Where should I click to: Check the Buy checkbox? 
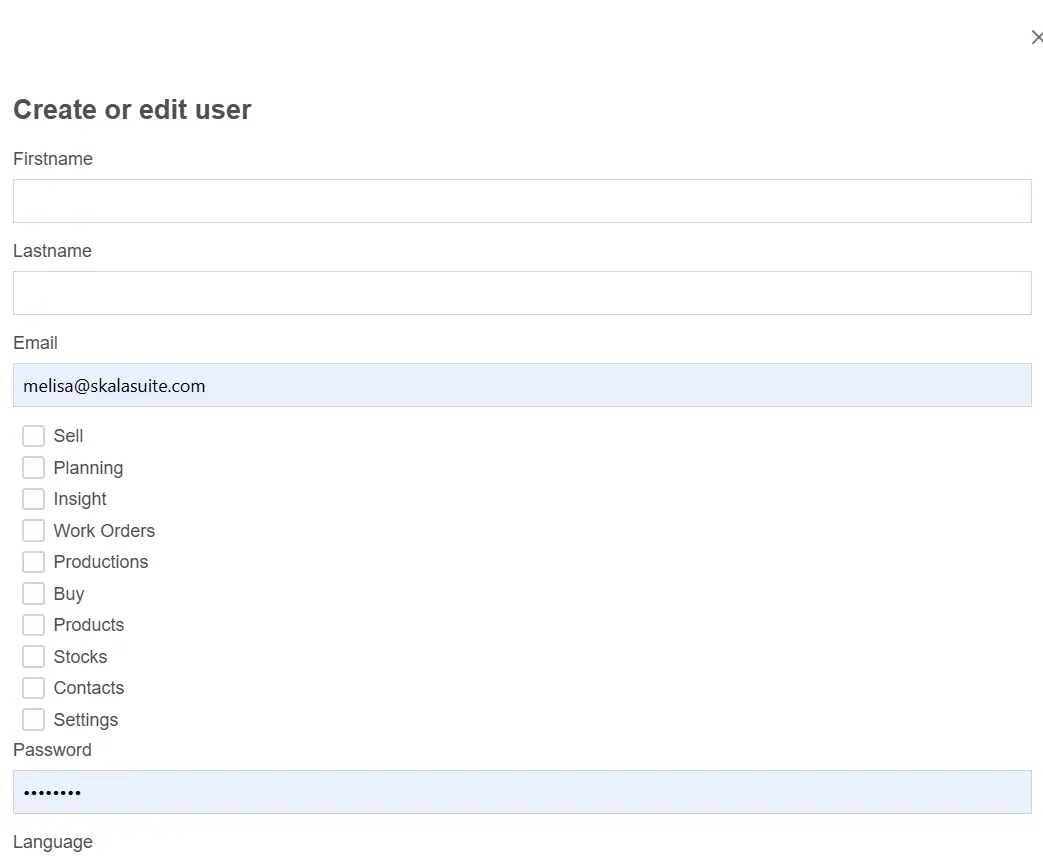(x=33, y=594)
